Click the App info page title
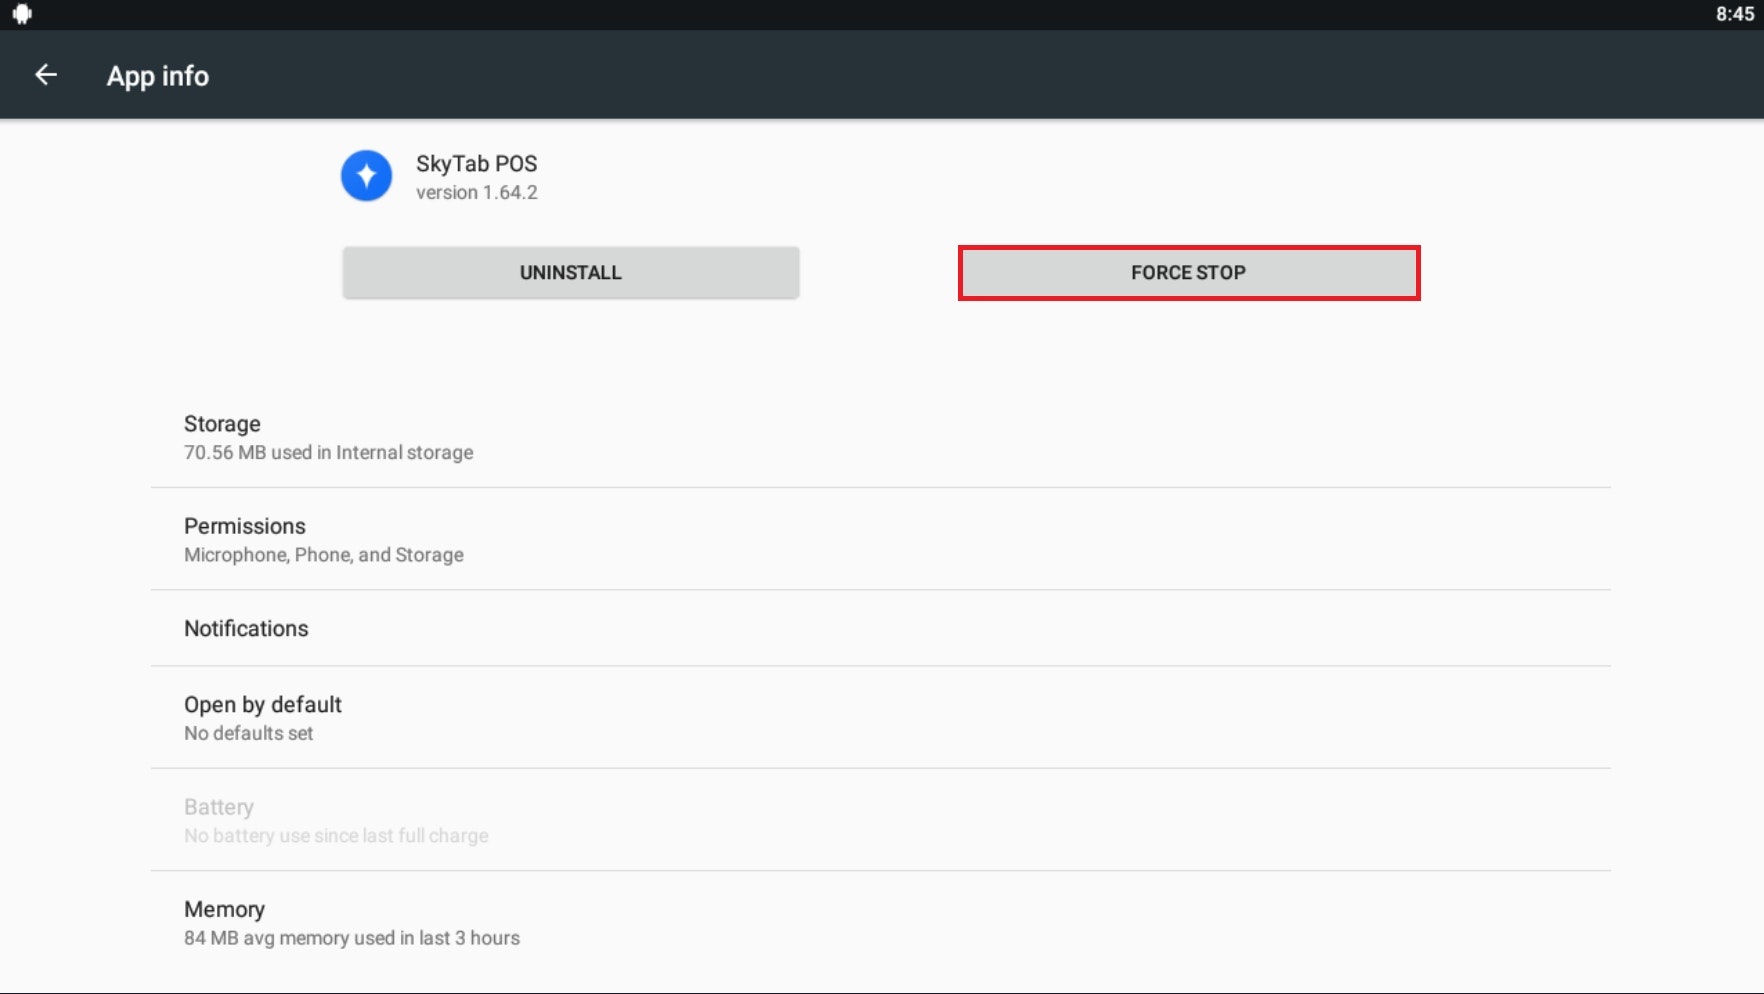 pyautogui.click(x=158, y=76)
